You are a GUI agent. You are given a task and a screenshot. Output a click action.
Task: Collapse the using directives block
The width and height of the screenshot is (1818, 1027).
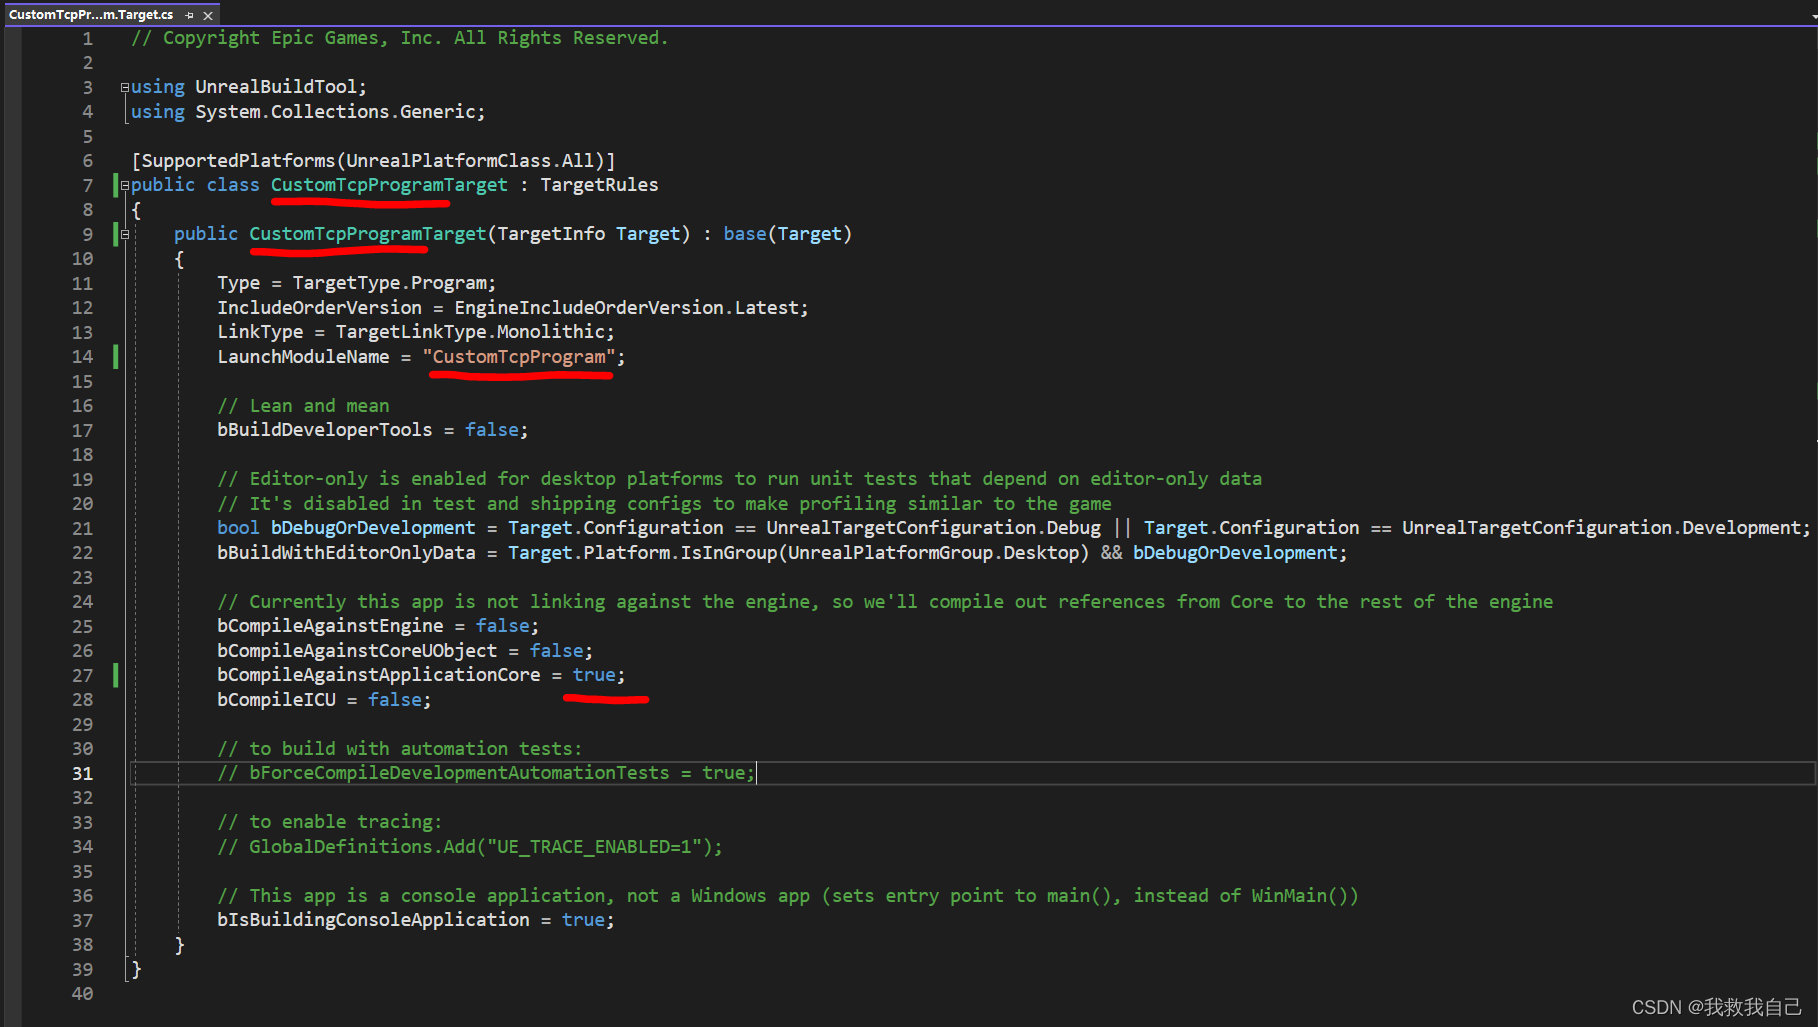(x=125, y=87)
